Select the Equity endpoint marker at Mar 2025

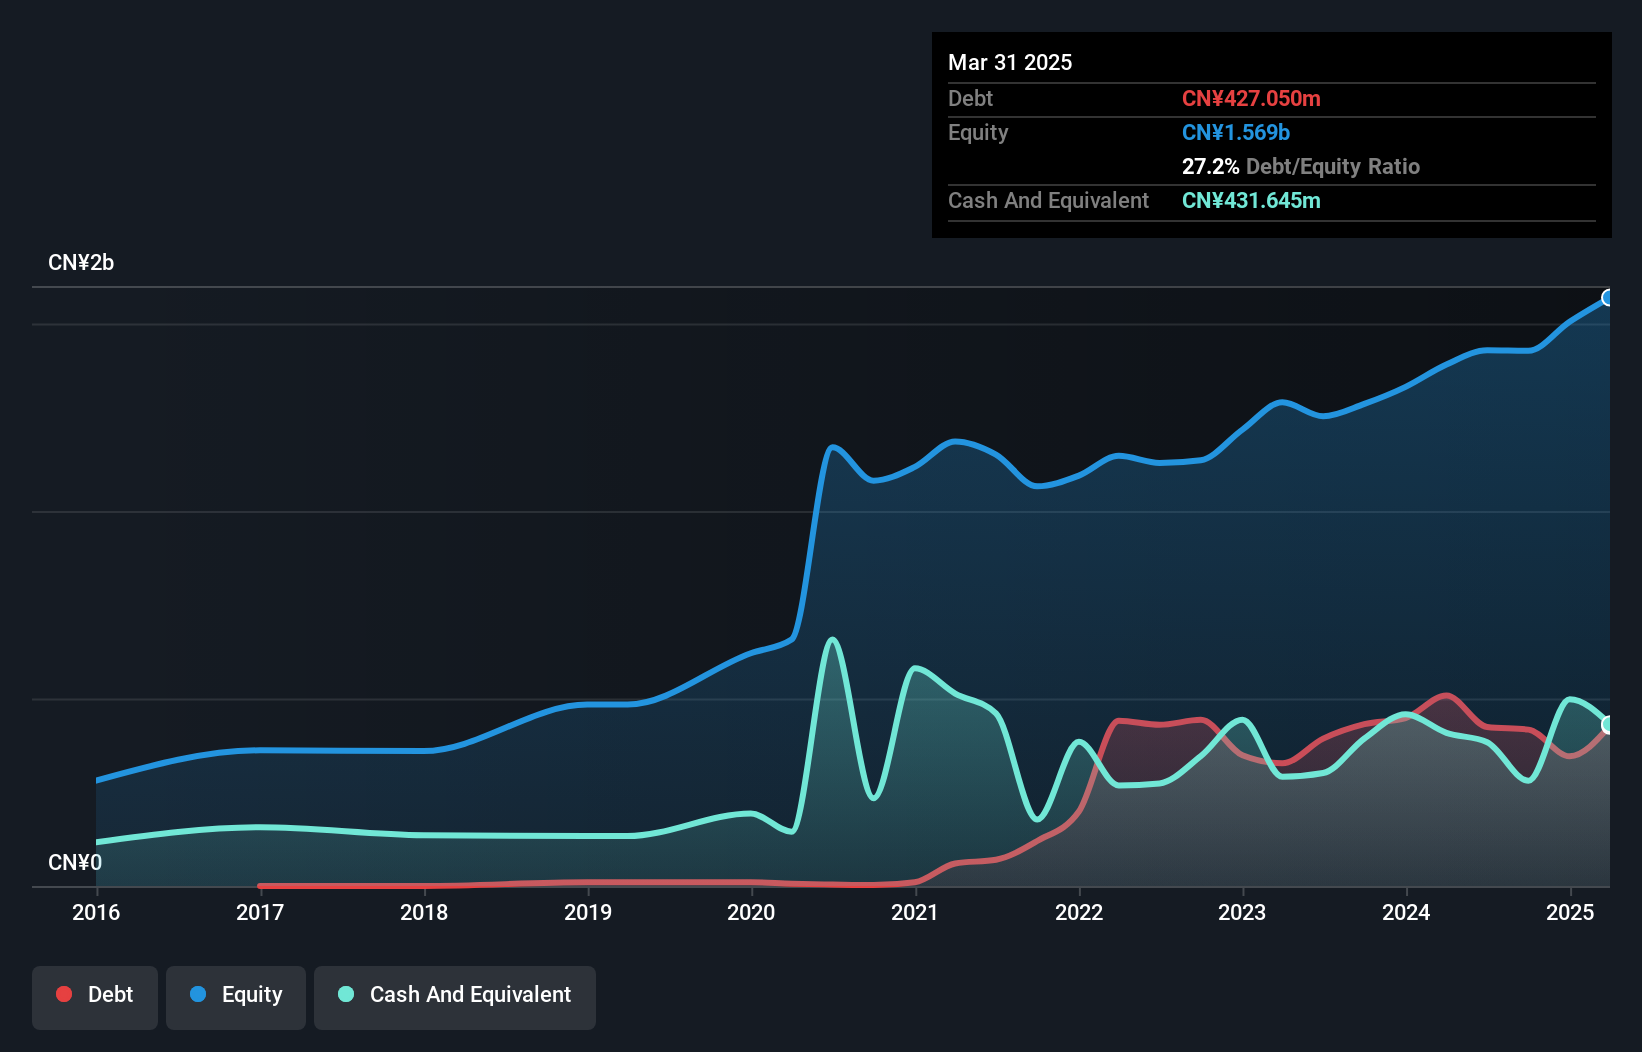[1608, 298]
